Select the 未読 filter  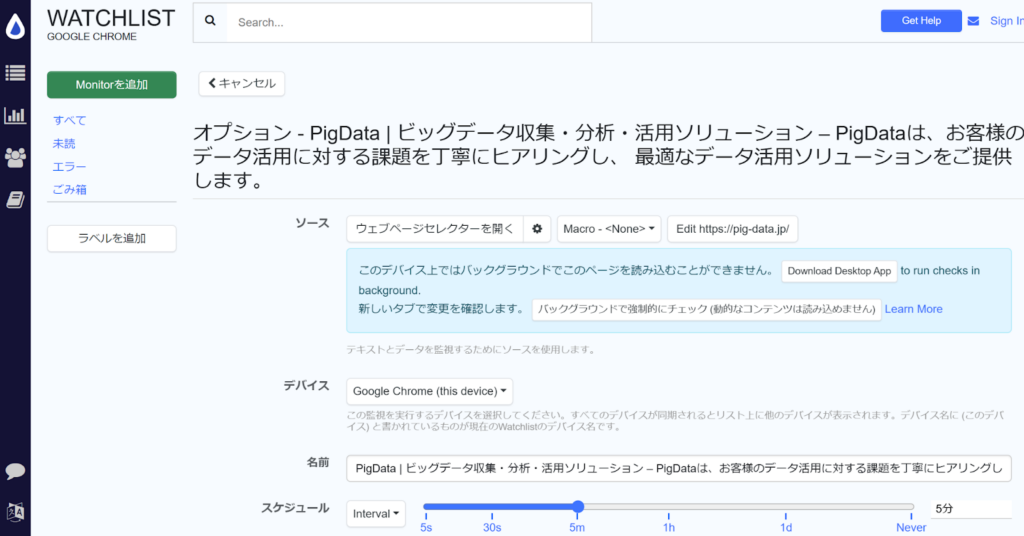pos(64,144)
